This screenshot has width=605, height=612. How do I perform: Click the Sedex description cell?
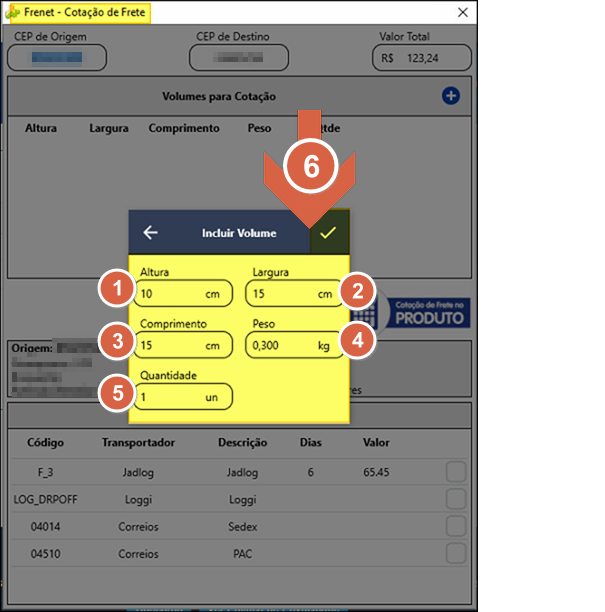coord(242,527)
